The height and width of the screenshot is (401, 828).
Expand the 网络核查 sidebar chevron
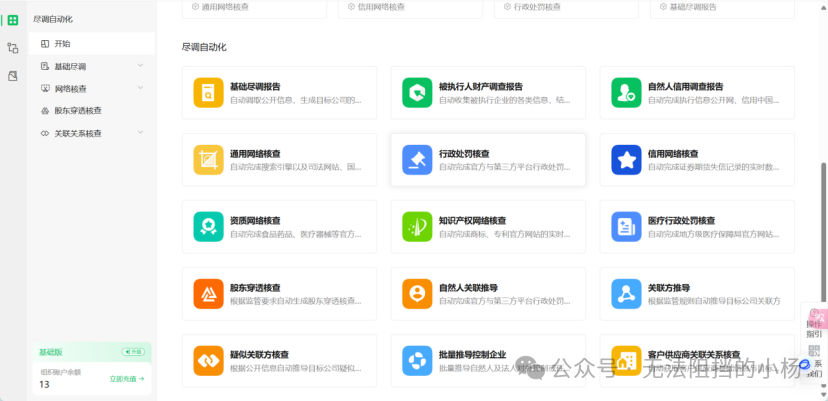click(x=140, y=88)
